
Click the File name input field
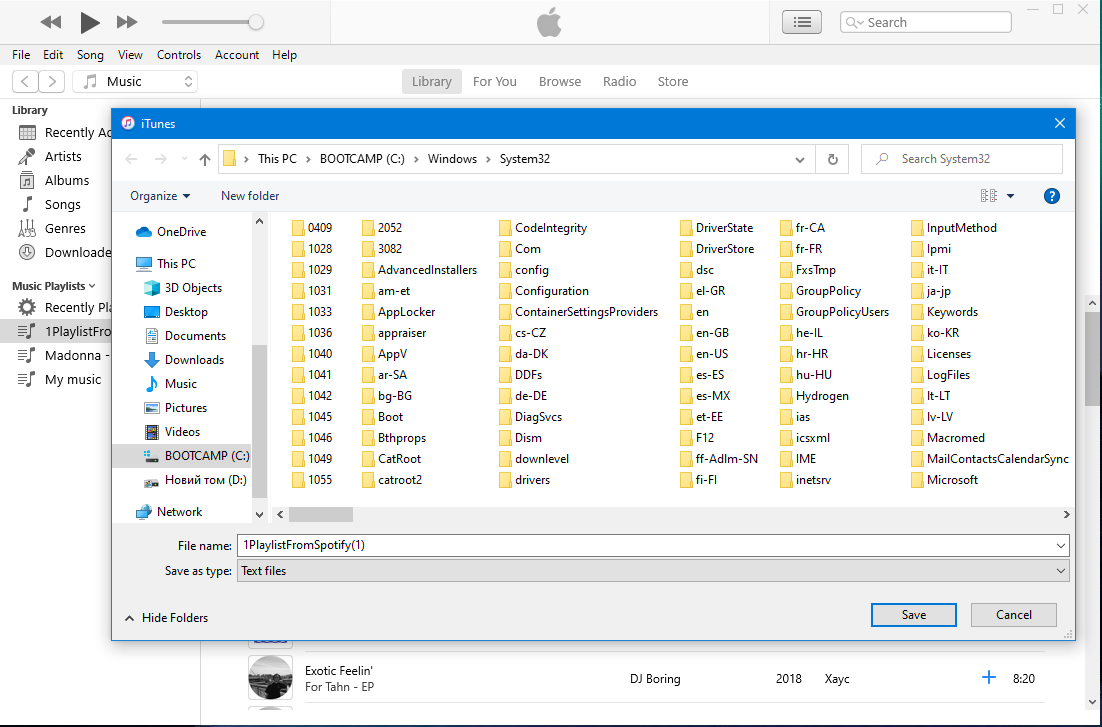(x=653, y=546)
